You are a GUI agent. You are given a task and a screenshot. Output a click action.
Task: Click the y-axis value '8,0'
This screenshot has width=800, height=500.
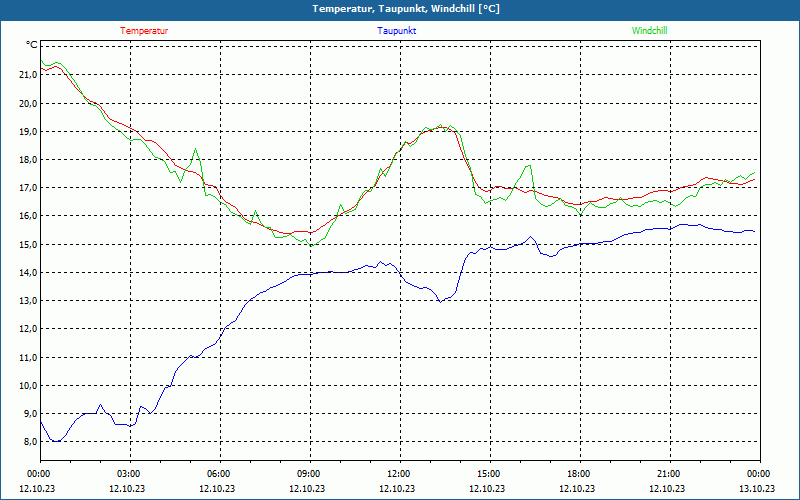[31, 442]
